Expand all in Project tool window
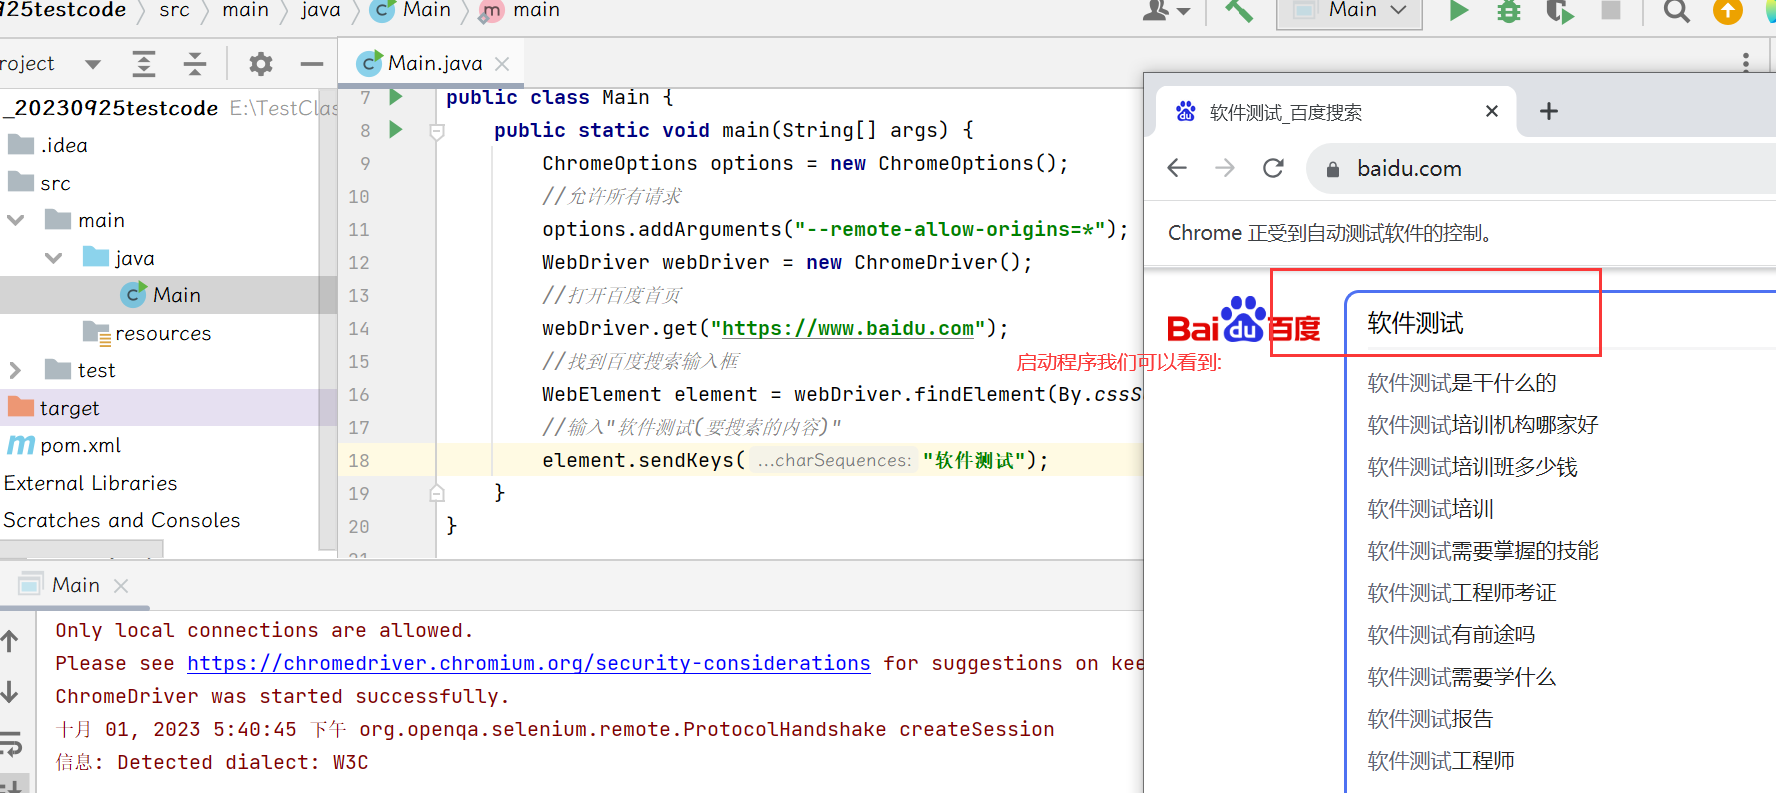Image resolution: width=1776 pixels, height=793 pixels. pos(144,64)
